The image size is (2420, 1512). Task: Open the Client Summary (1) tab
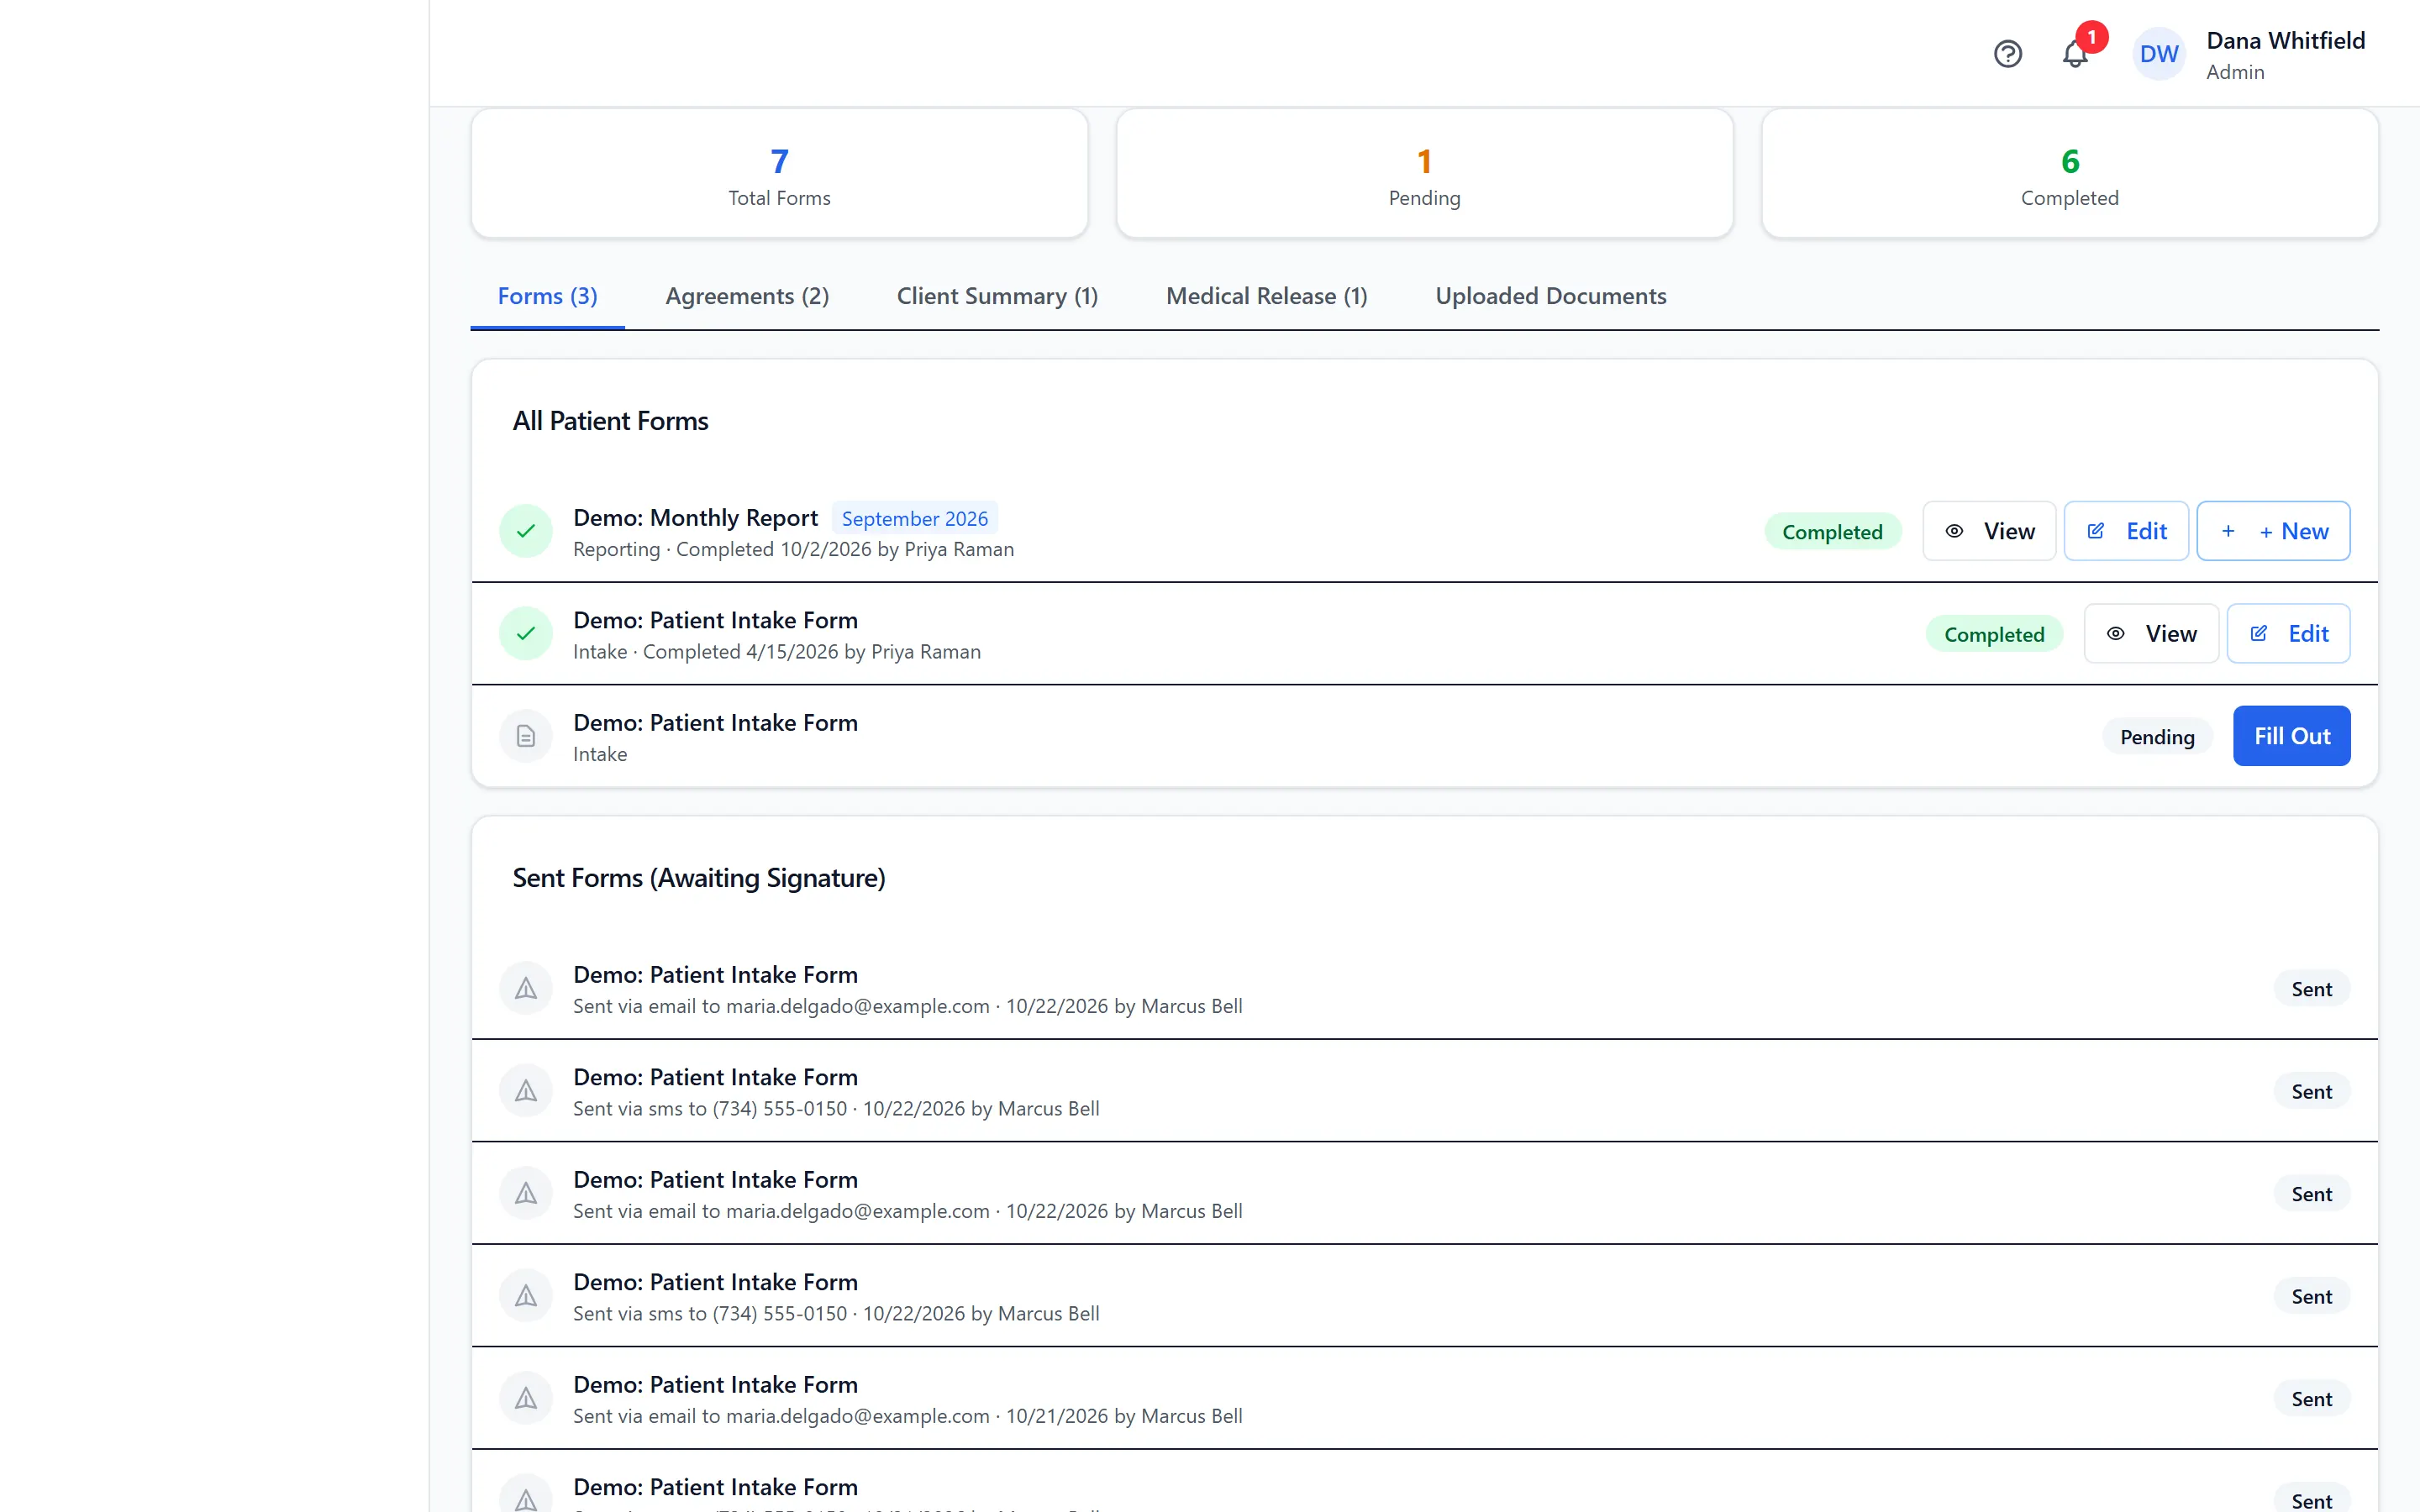[997, 296]
